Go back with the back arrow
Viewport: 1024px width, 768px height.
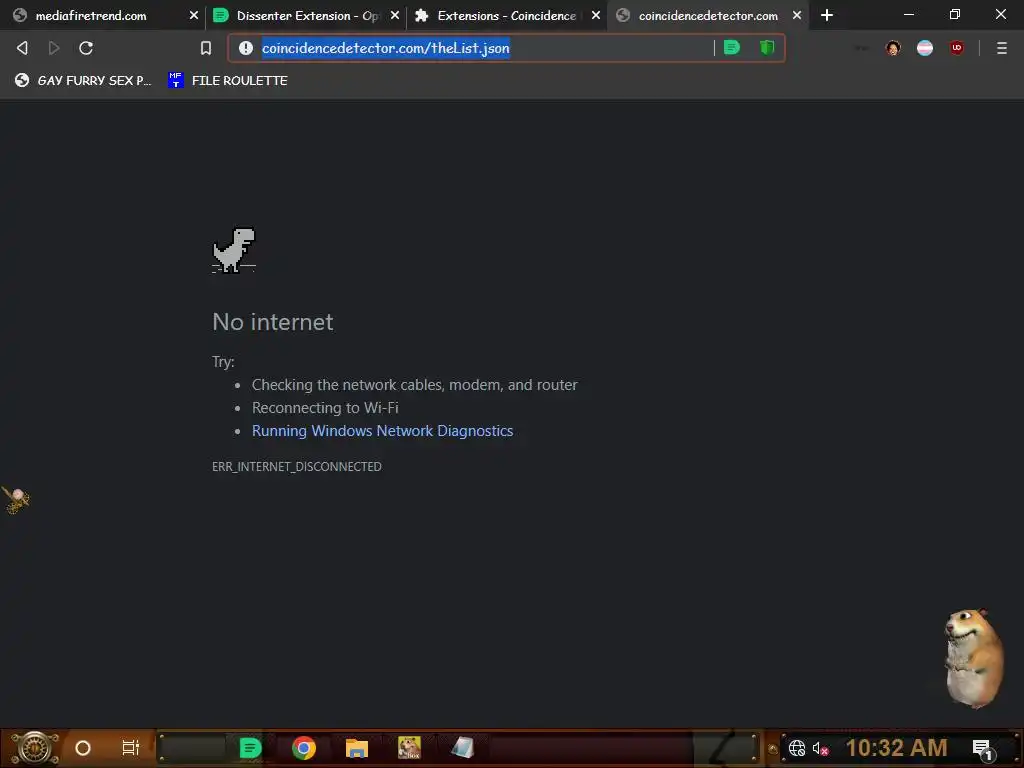pos(22,48)
